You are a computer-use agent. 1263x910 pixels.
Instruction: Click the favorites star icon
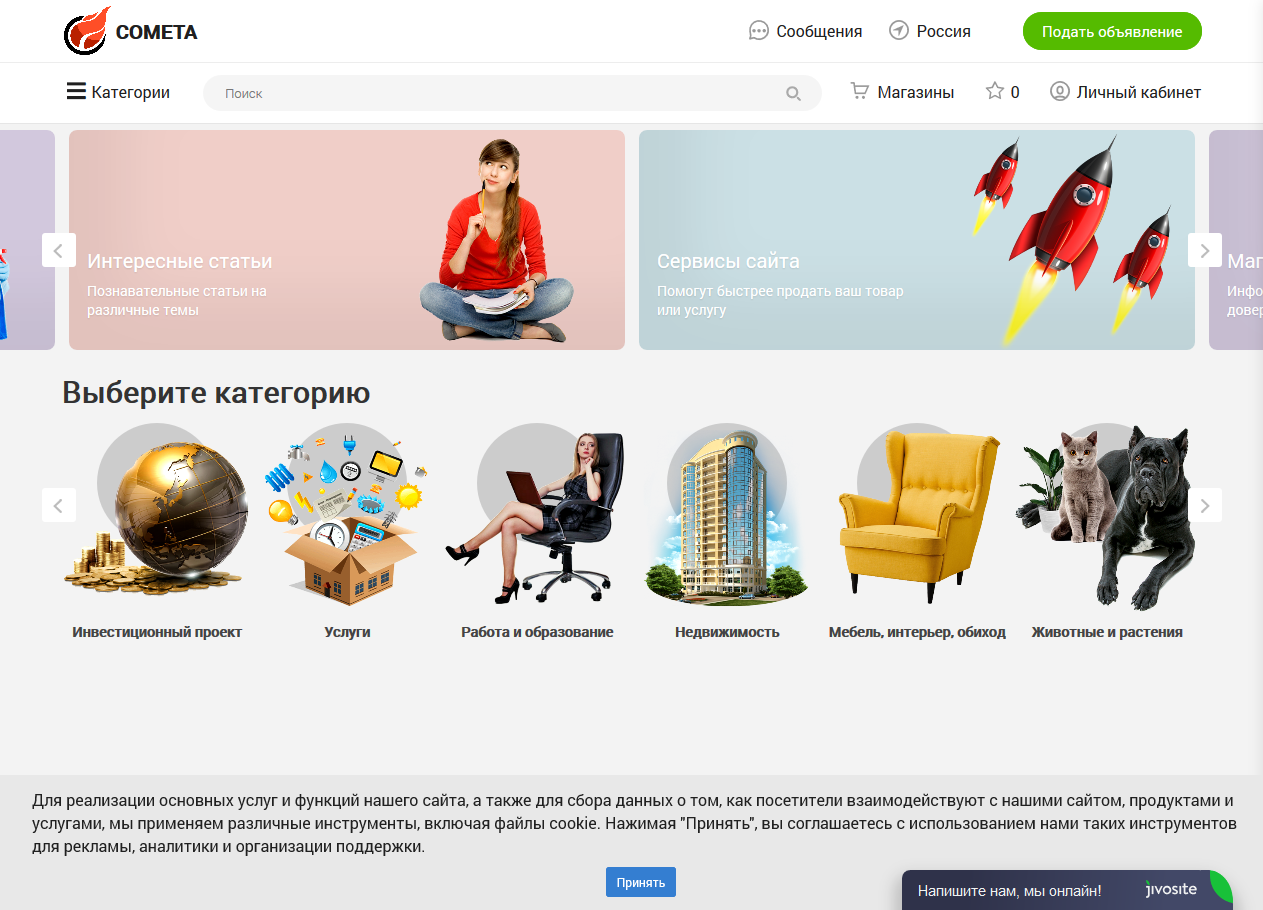[x=995, y=91]
